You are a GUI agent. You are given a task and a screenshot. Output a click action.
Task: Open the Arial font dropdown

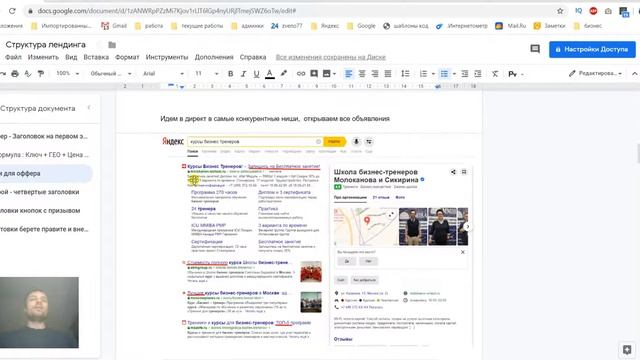163,73
